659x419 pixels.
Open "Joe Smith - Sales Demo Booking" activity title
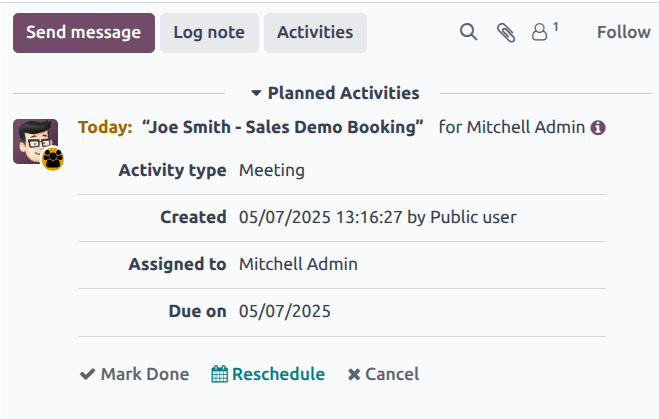point(283,127)
